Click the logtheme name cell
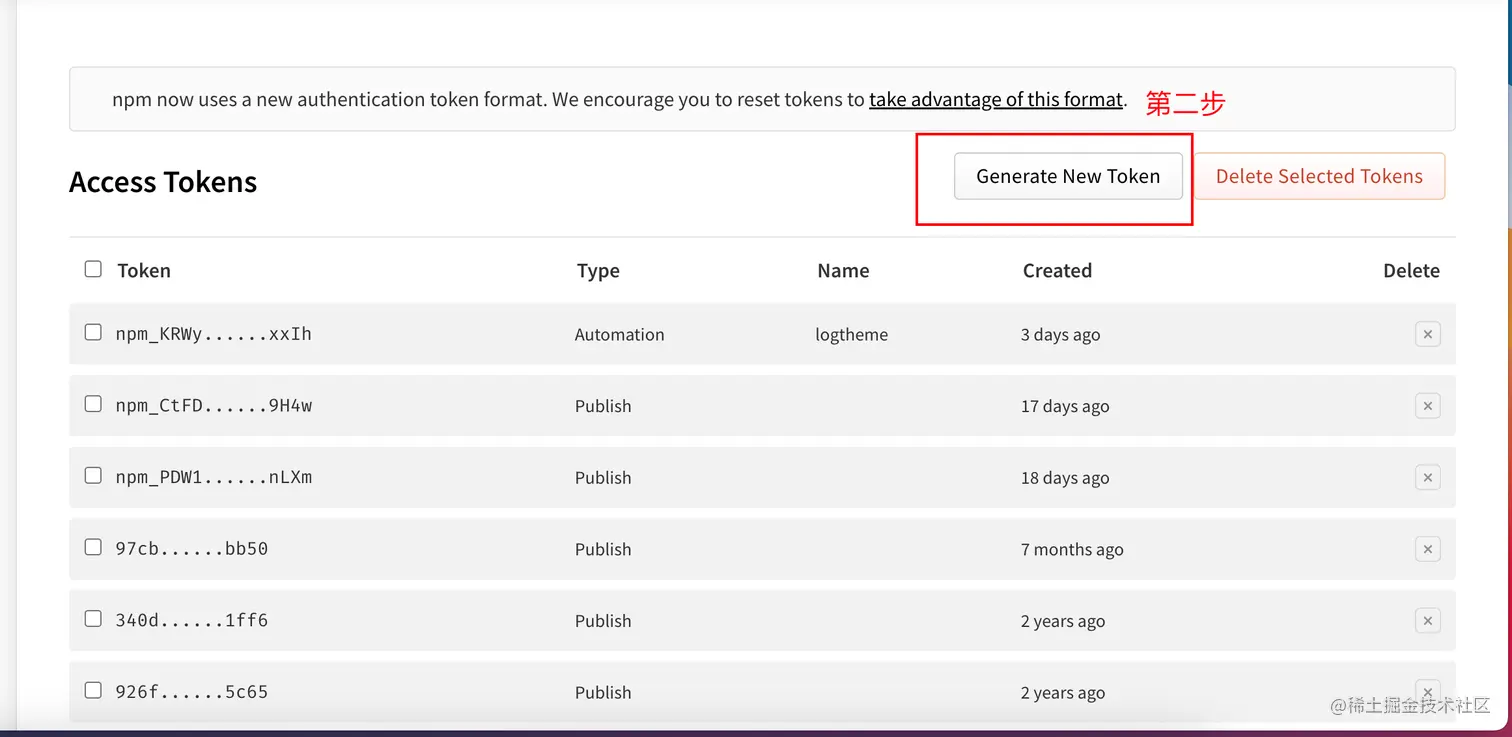Image resolution: width=1512 pixels, height=737 pixels. tap(851, 335)
